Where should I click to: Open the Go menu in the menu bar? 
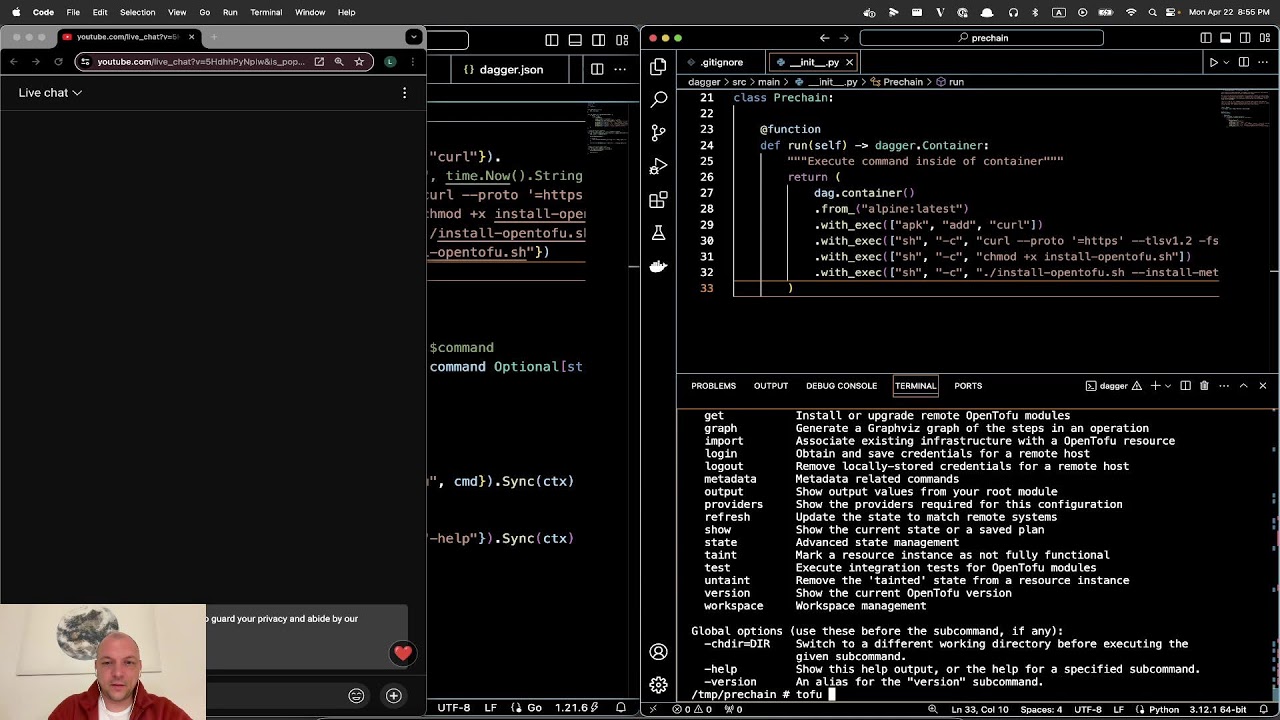pos(204,12)
